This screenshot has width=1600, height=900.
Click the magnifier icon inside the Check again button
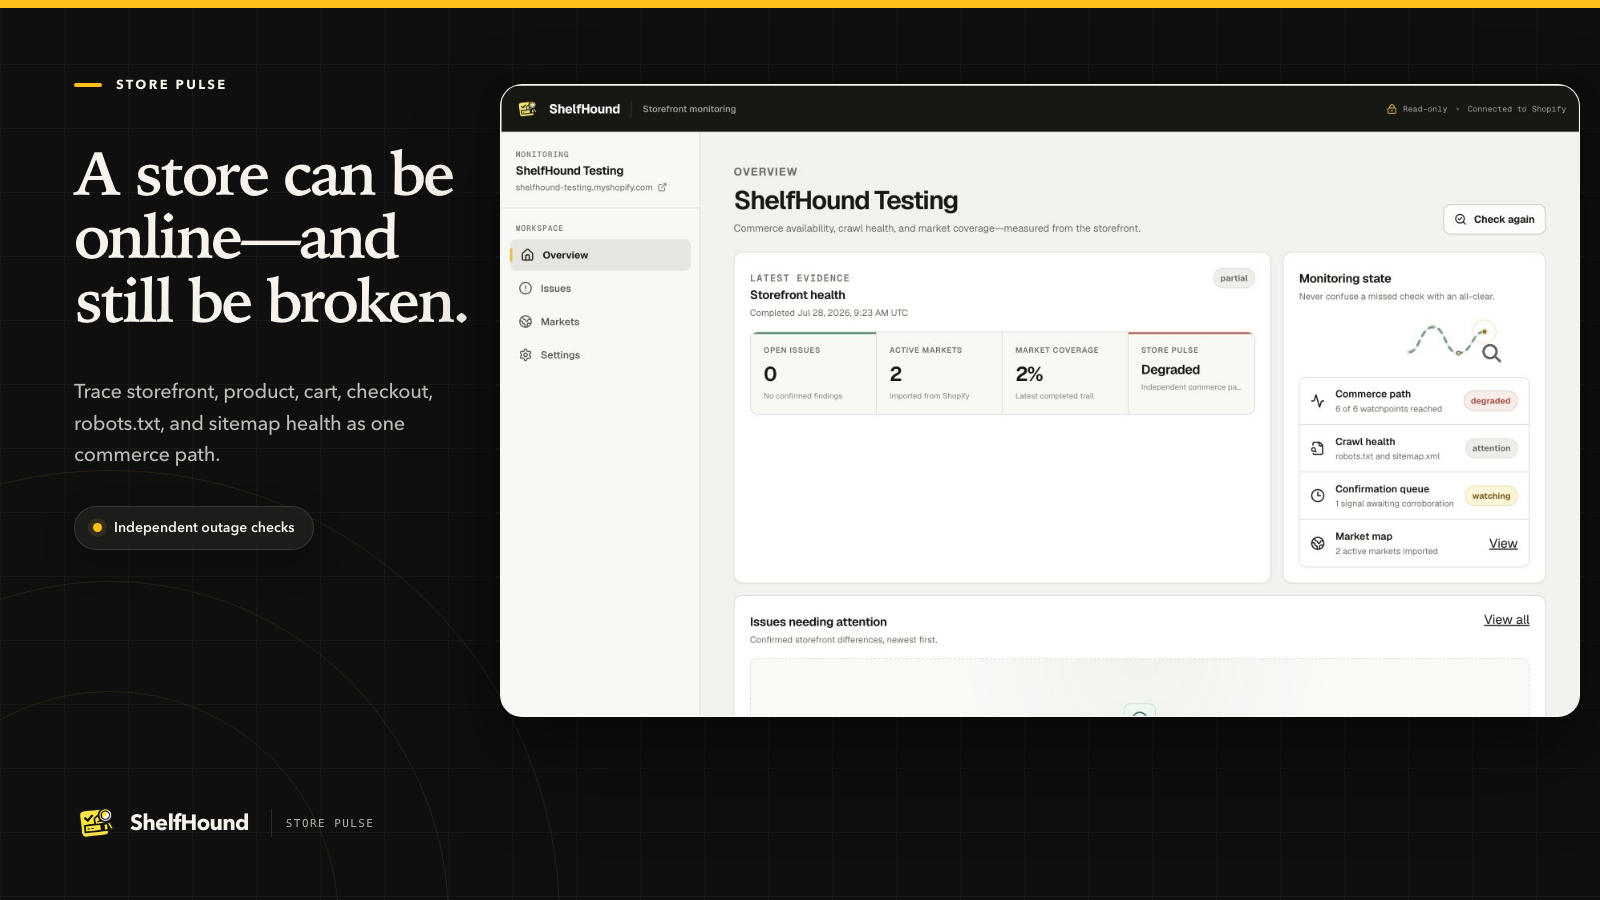coord(1460,219)
